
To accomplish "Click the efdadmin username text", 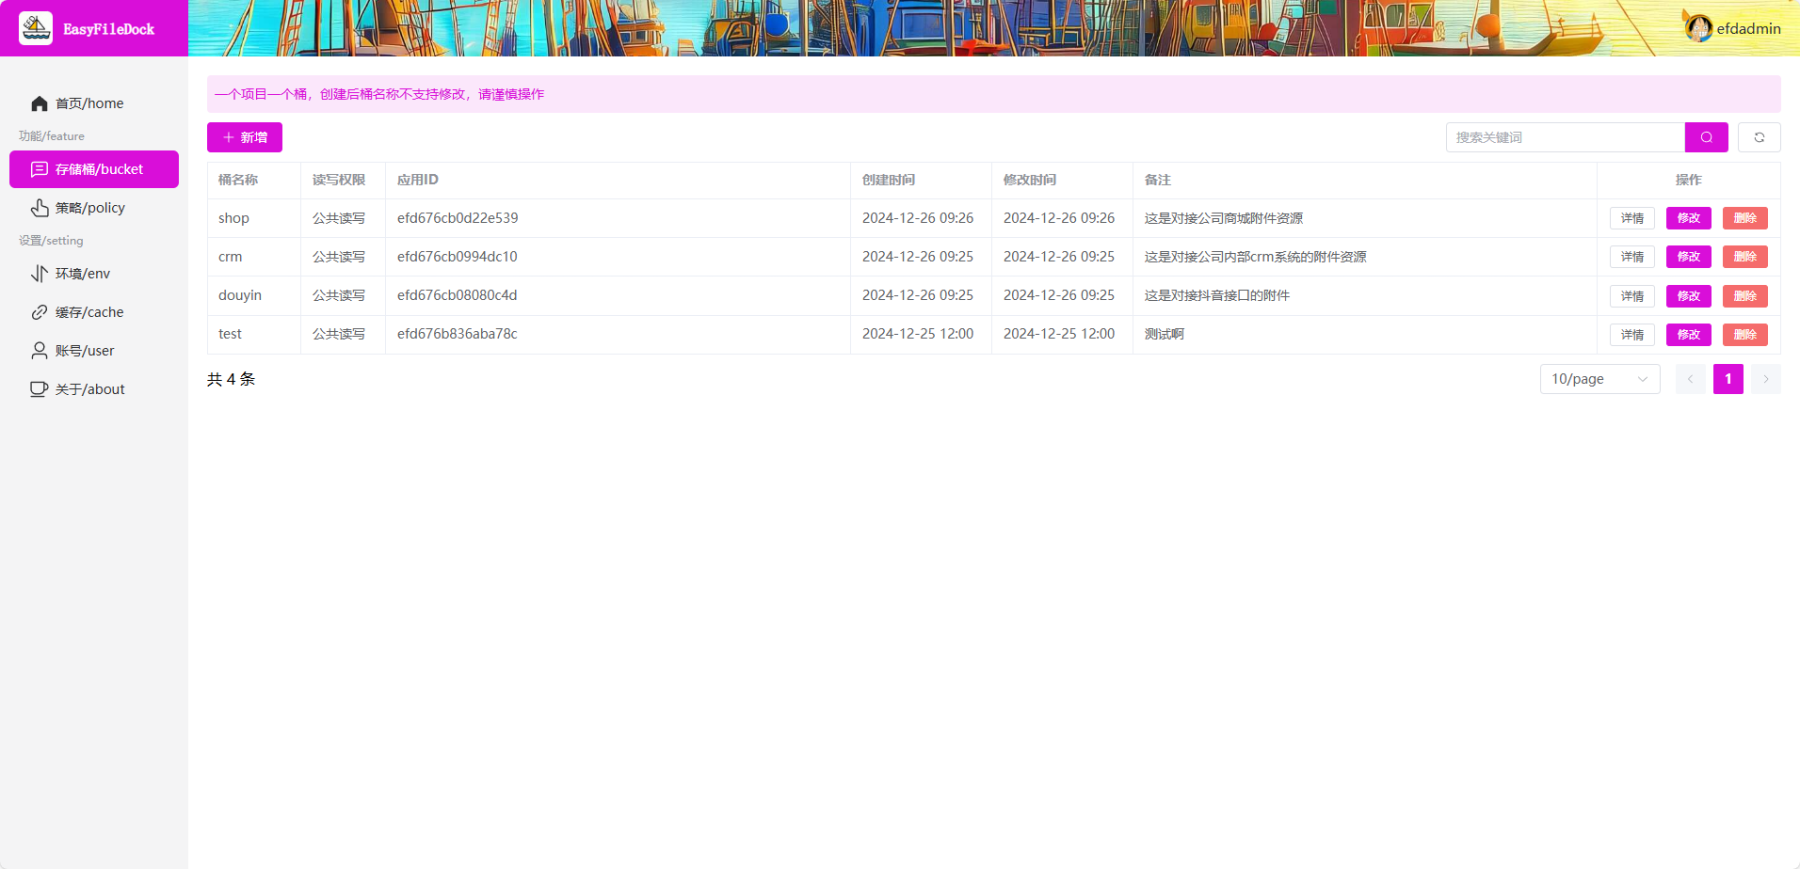I will (x=1748, y=29).
